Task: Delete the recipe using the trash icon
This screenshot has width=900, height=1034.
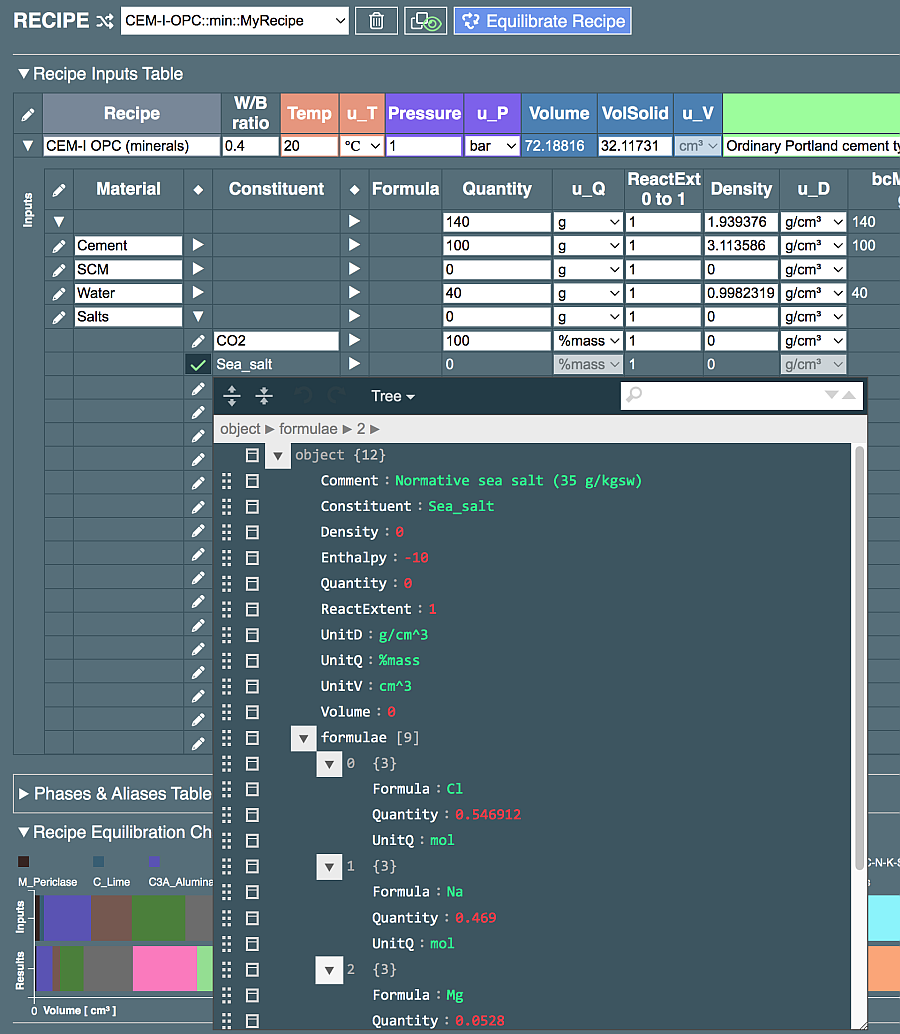Action: pyautogui.click(x=376, y=20)
